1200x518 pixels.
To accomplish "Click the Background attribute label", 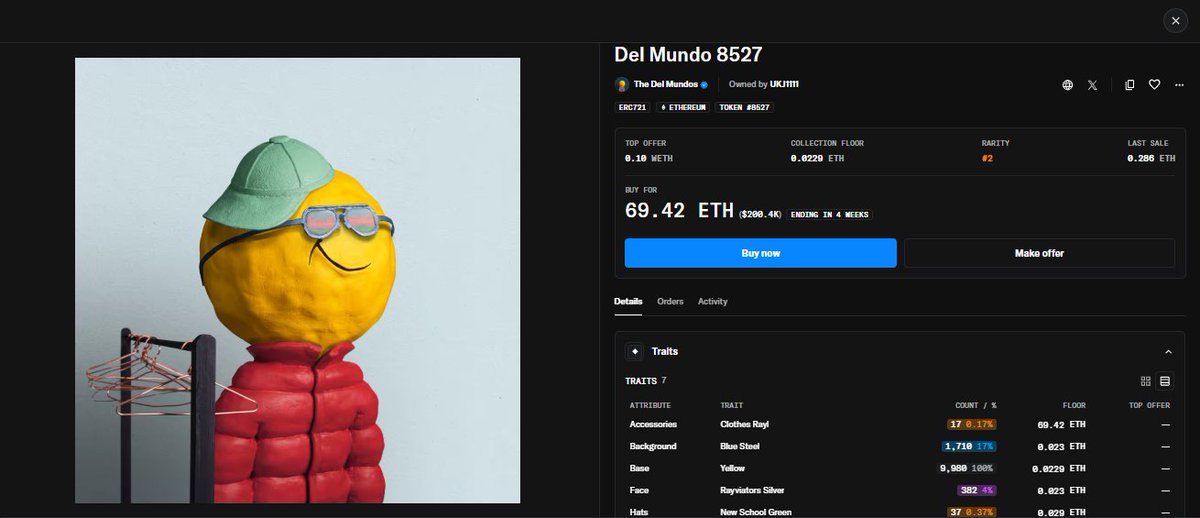I will click(653, 446).
